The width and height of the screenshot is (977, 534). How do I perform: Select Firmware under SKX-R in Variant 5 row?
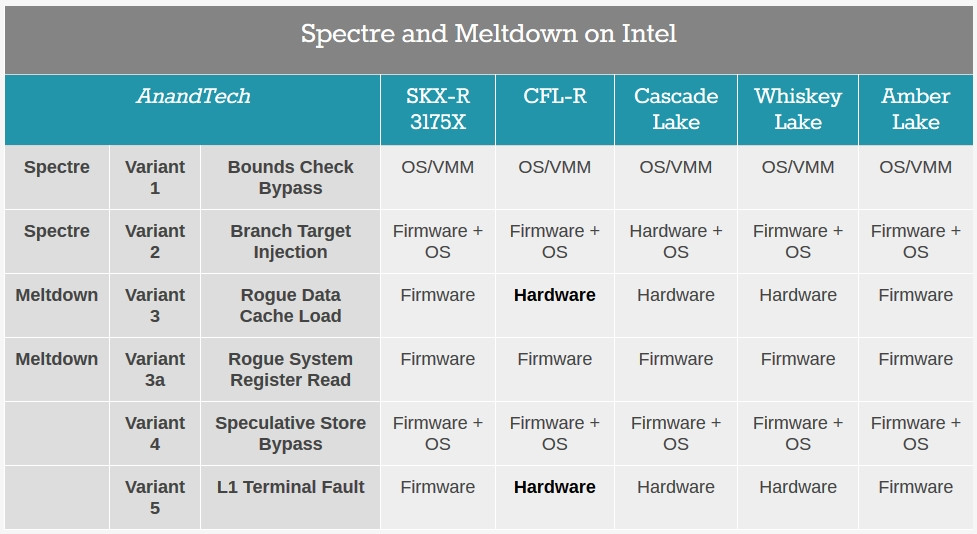click(437, 487)
